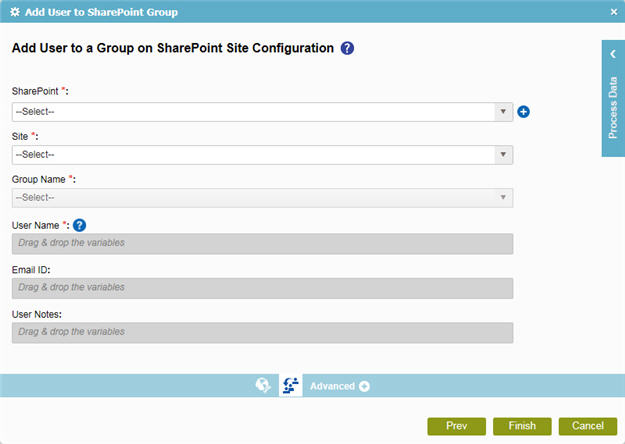This screenshot has height=444, width=625.
Task: Select the user group configuration tab icon
Action: 291,386
